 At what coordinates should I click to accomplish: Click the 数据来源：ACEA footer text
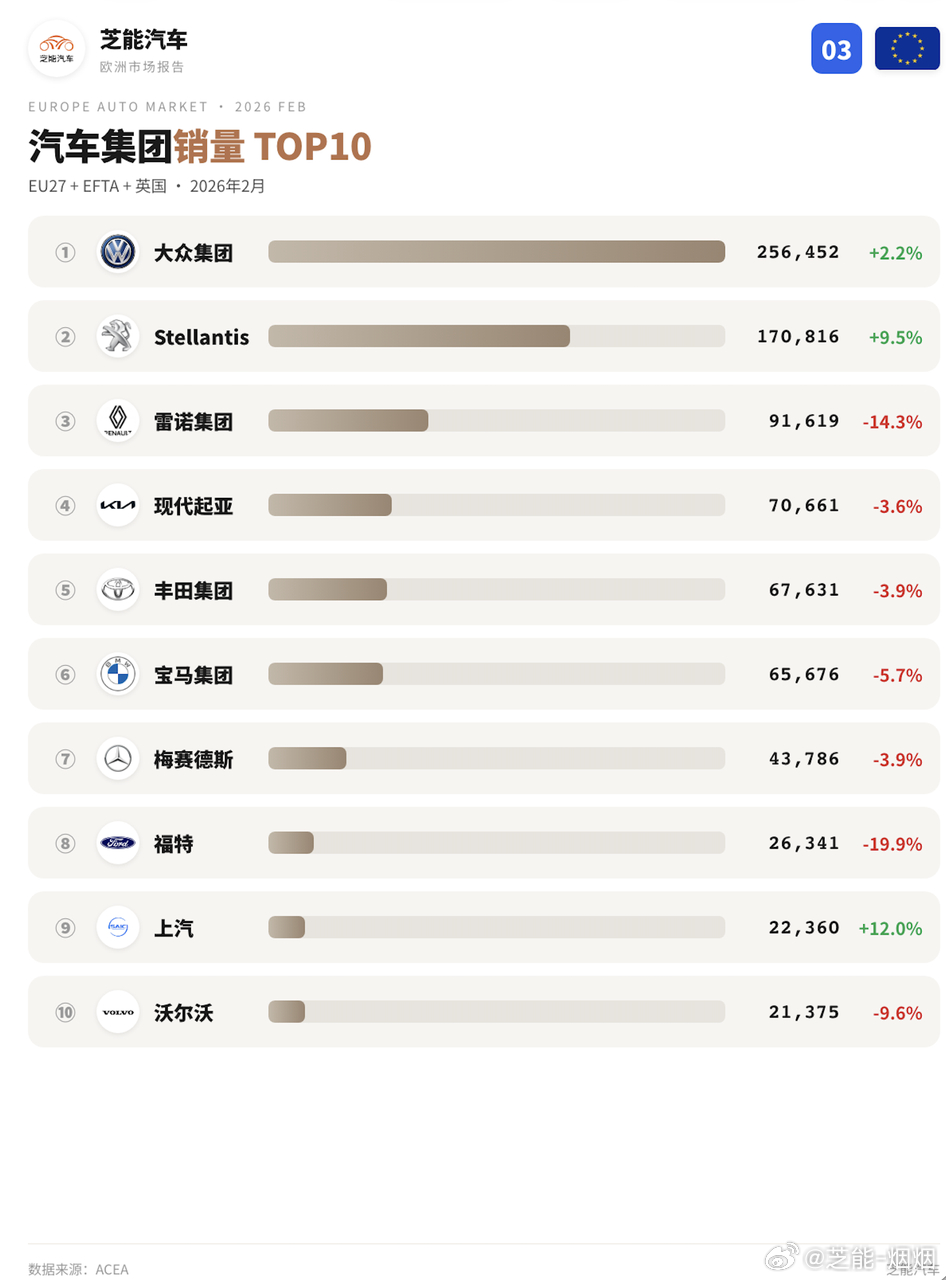(79, 1269)
